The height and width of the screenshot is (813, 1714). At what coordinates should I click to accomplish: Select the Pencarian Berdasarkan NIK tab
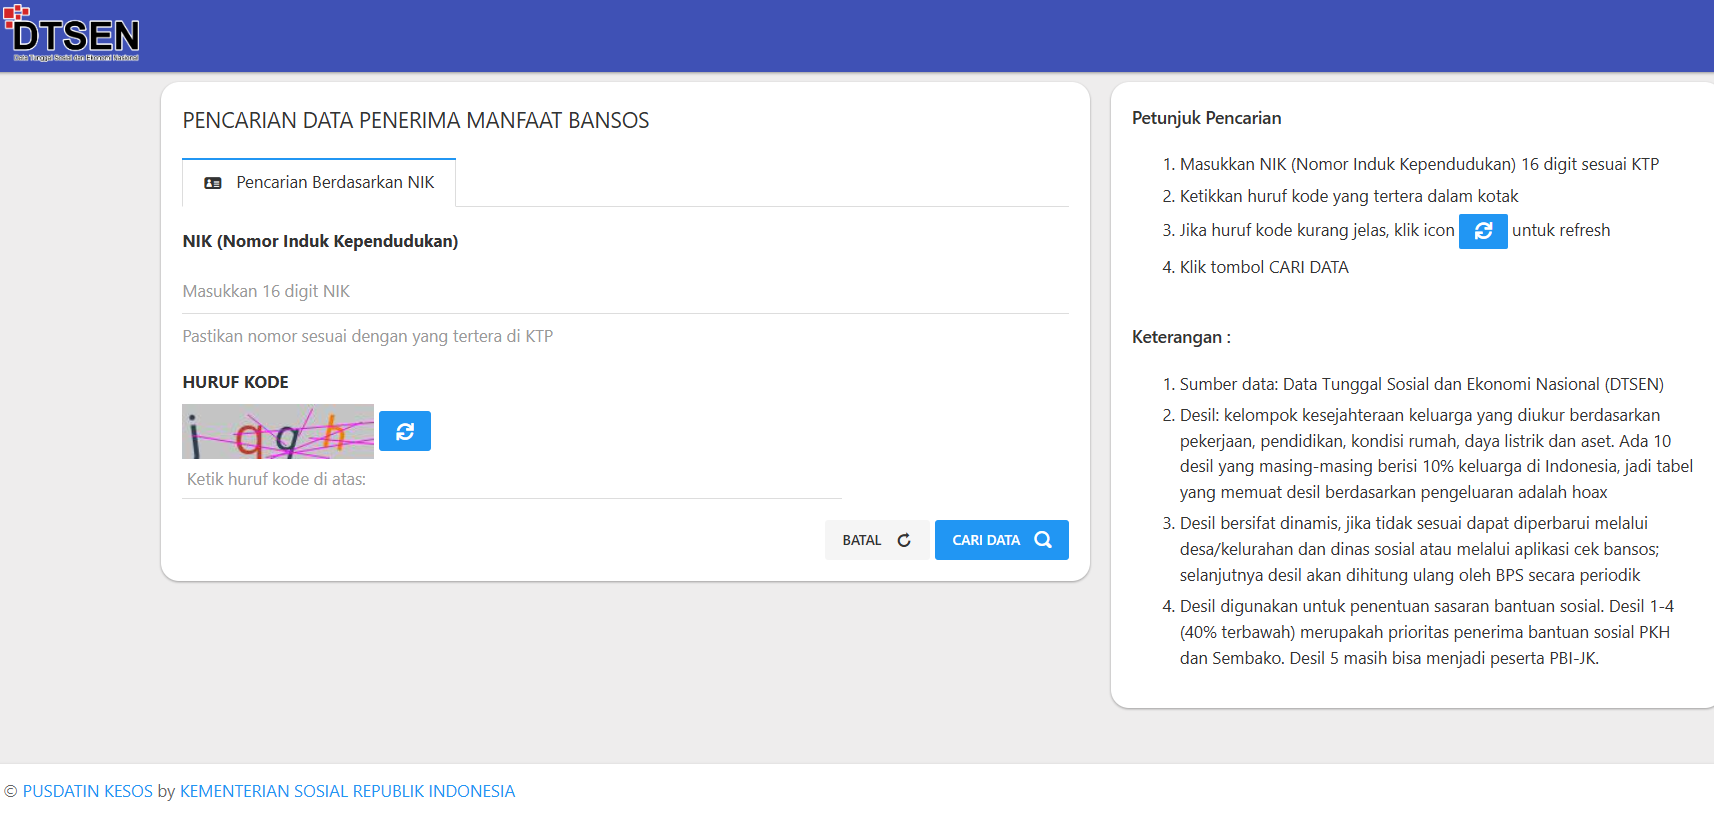point(319,183)
